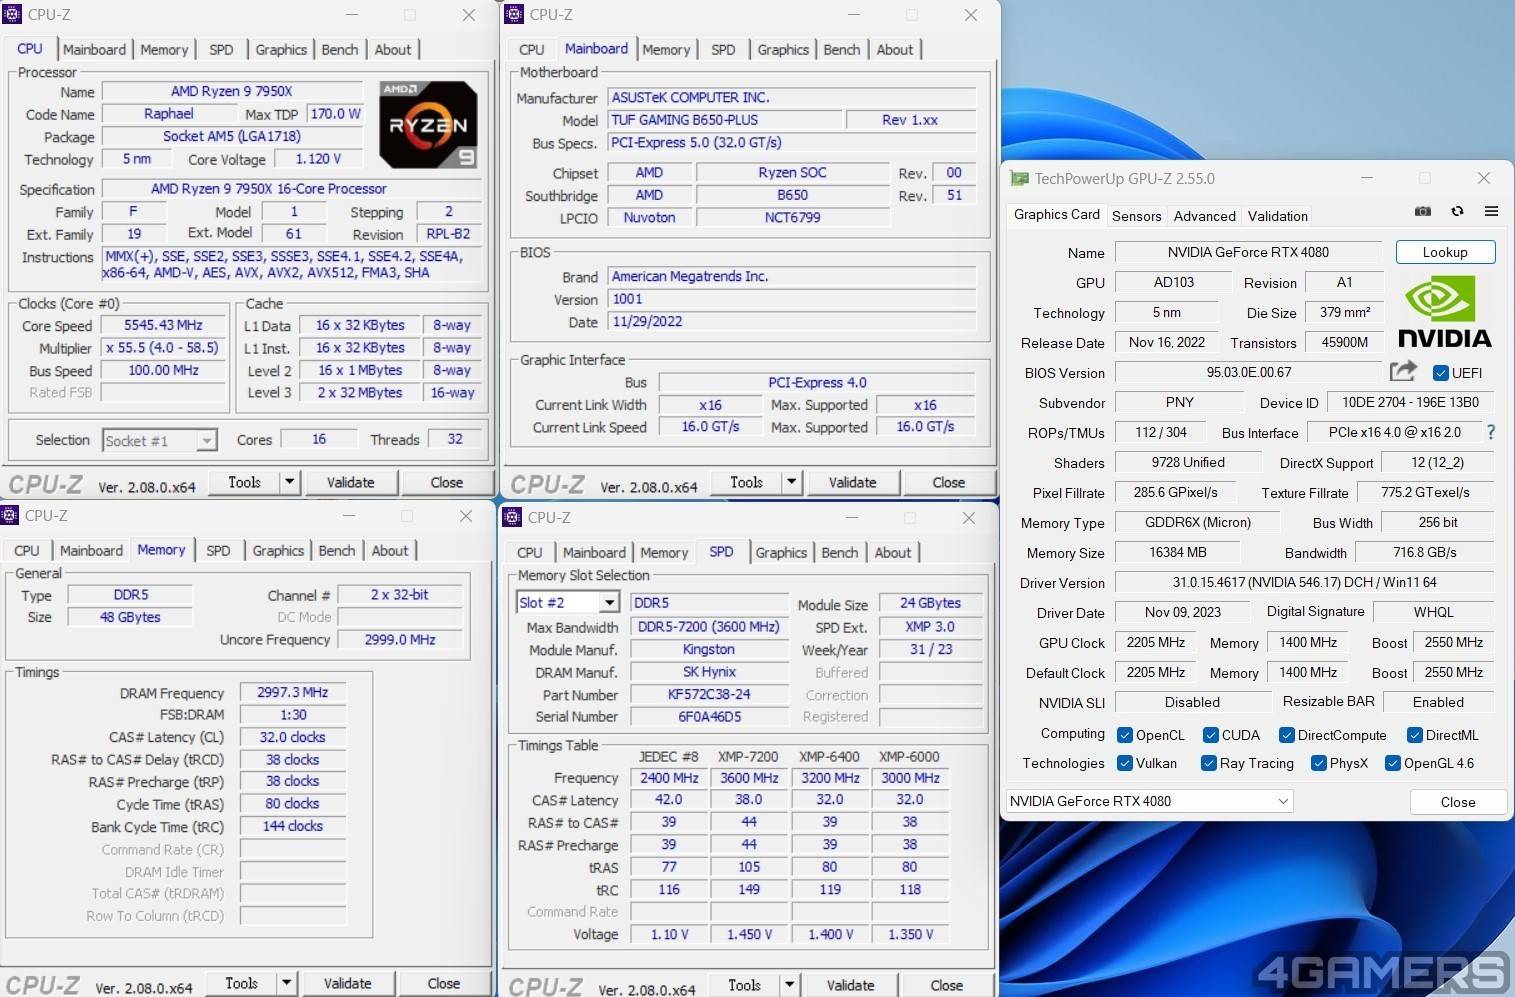Screen dimensions: 1515x997
Task: Open the Slot #2 memory slot dropdown
Action: (x=609, y=603)
